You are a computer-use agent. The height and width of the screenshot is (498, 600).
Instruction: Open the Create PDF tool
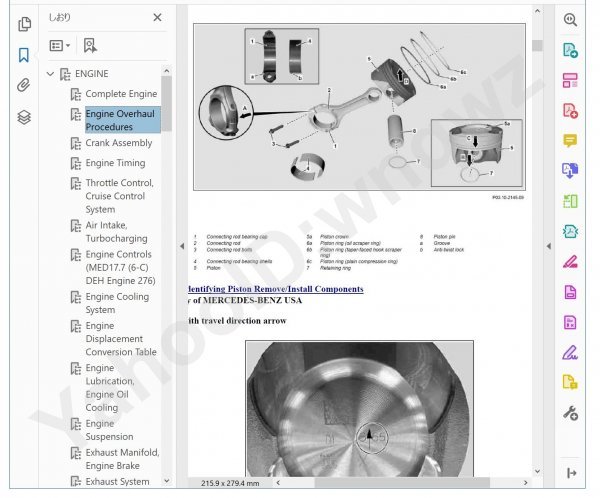click(x=570, y=110)
